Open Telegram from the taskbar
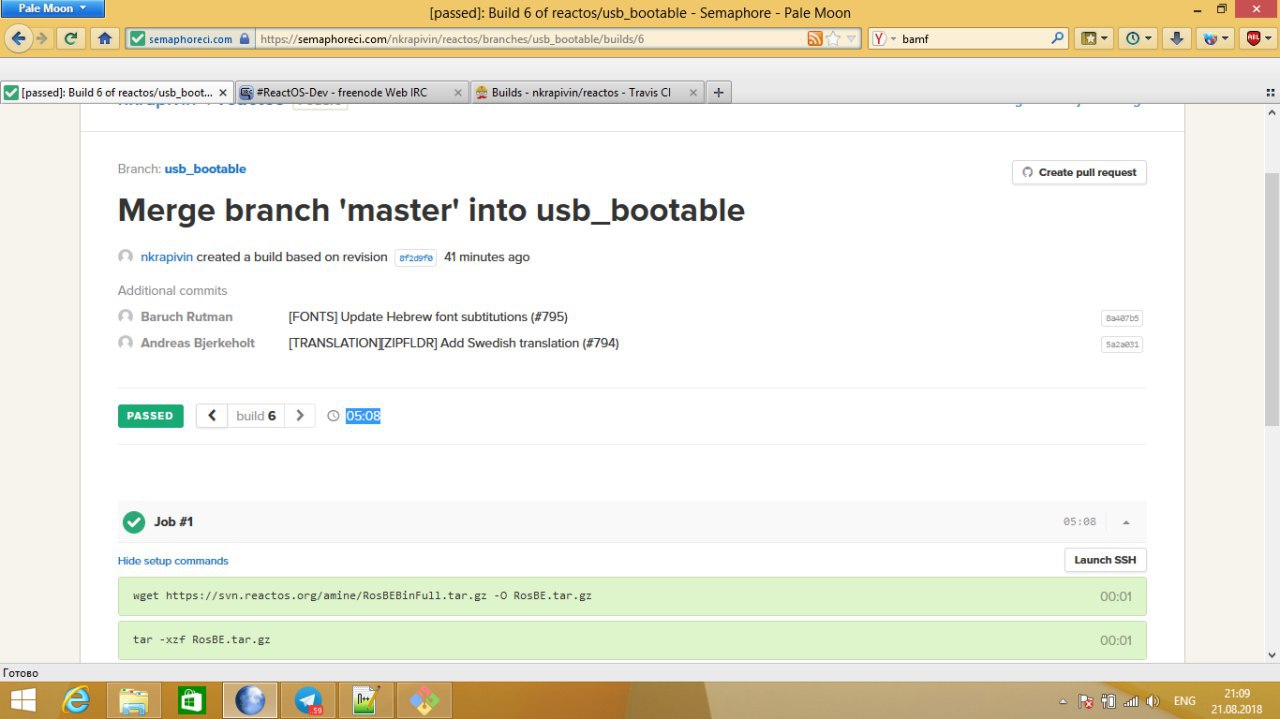 click(x=308, y=700)
